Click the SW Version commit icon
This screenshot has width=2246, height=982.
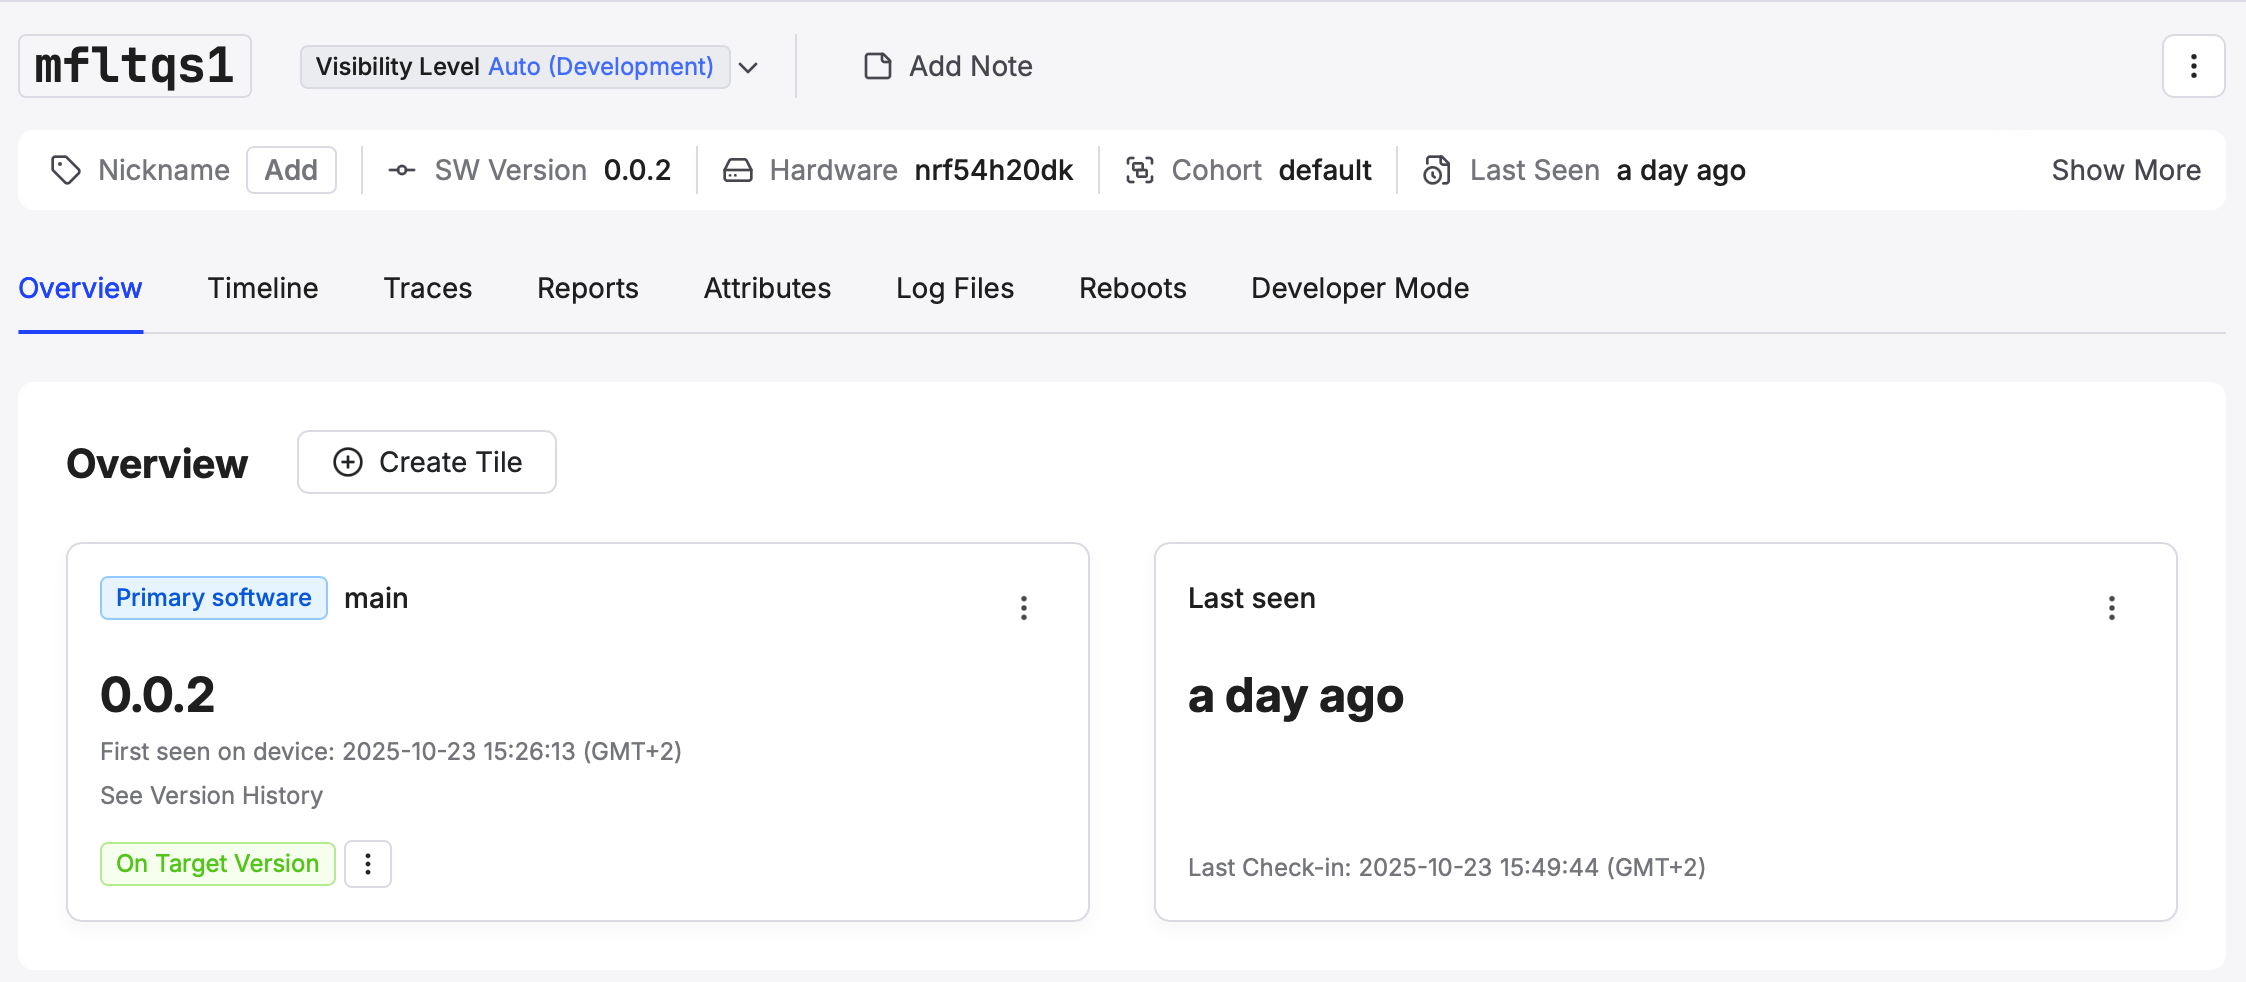tap(402, 170)
